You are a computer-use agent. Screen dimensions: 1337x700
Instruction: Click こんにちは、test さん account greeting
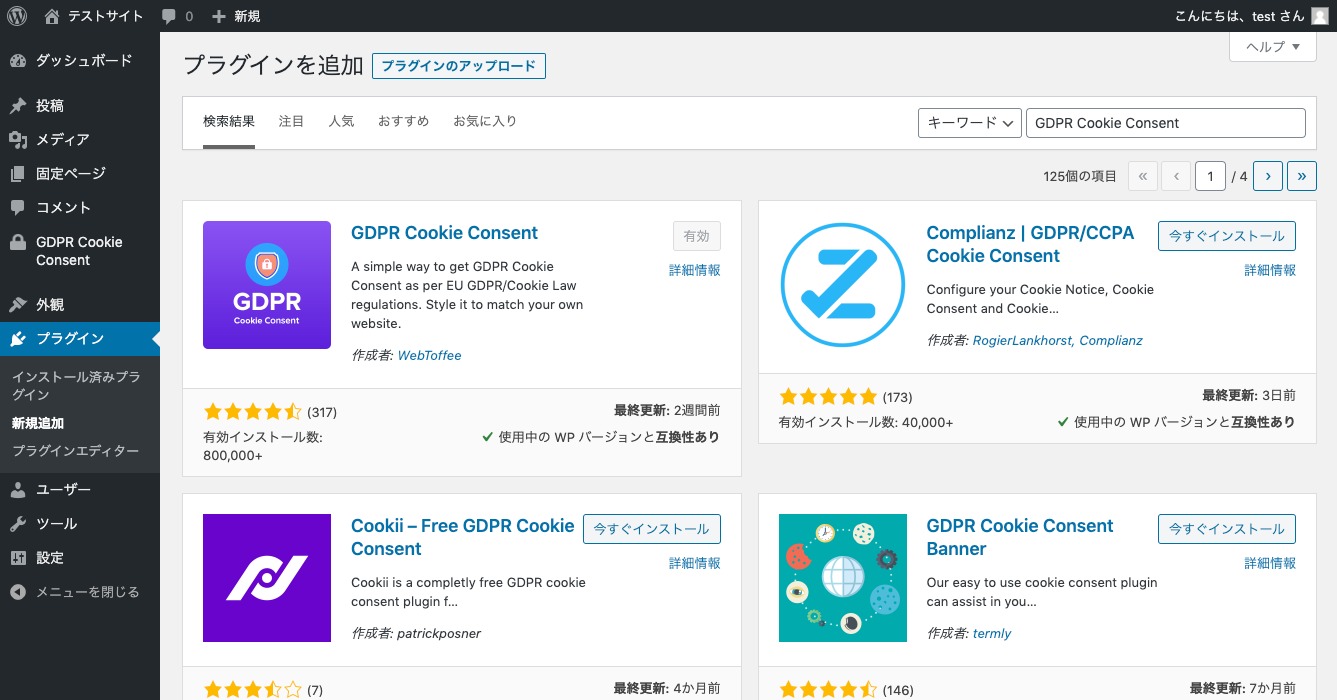pyautogui.click(x=1239, y=16)
